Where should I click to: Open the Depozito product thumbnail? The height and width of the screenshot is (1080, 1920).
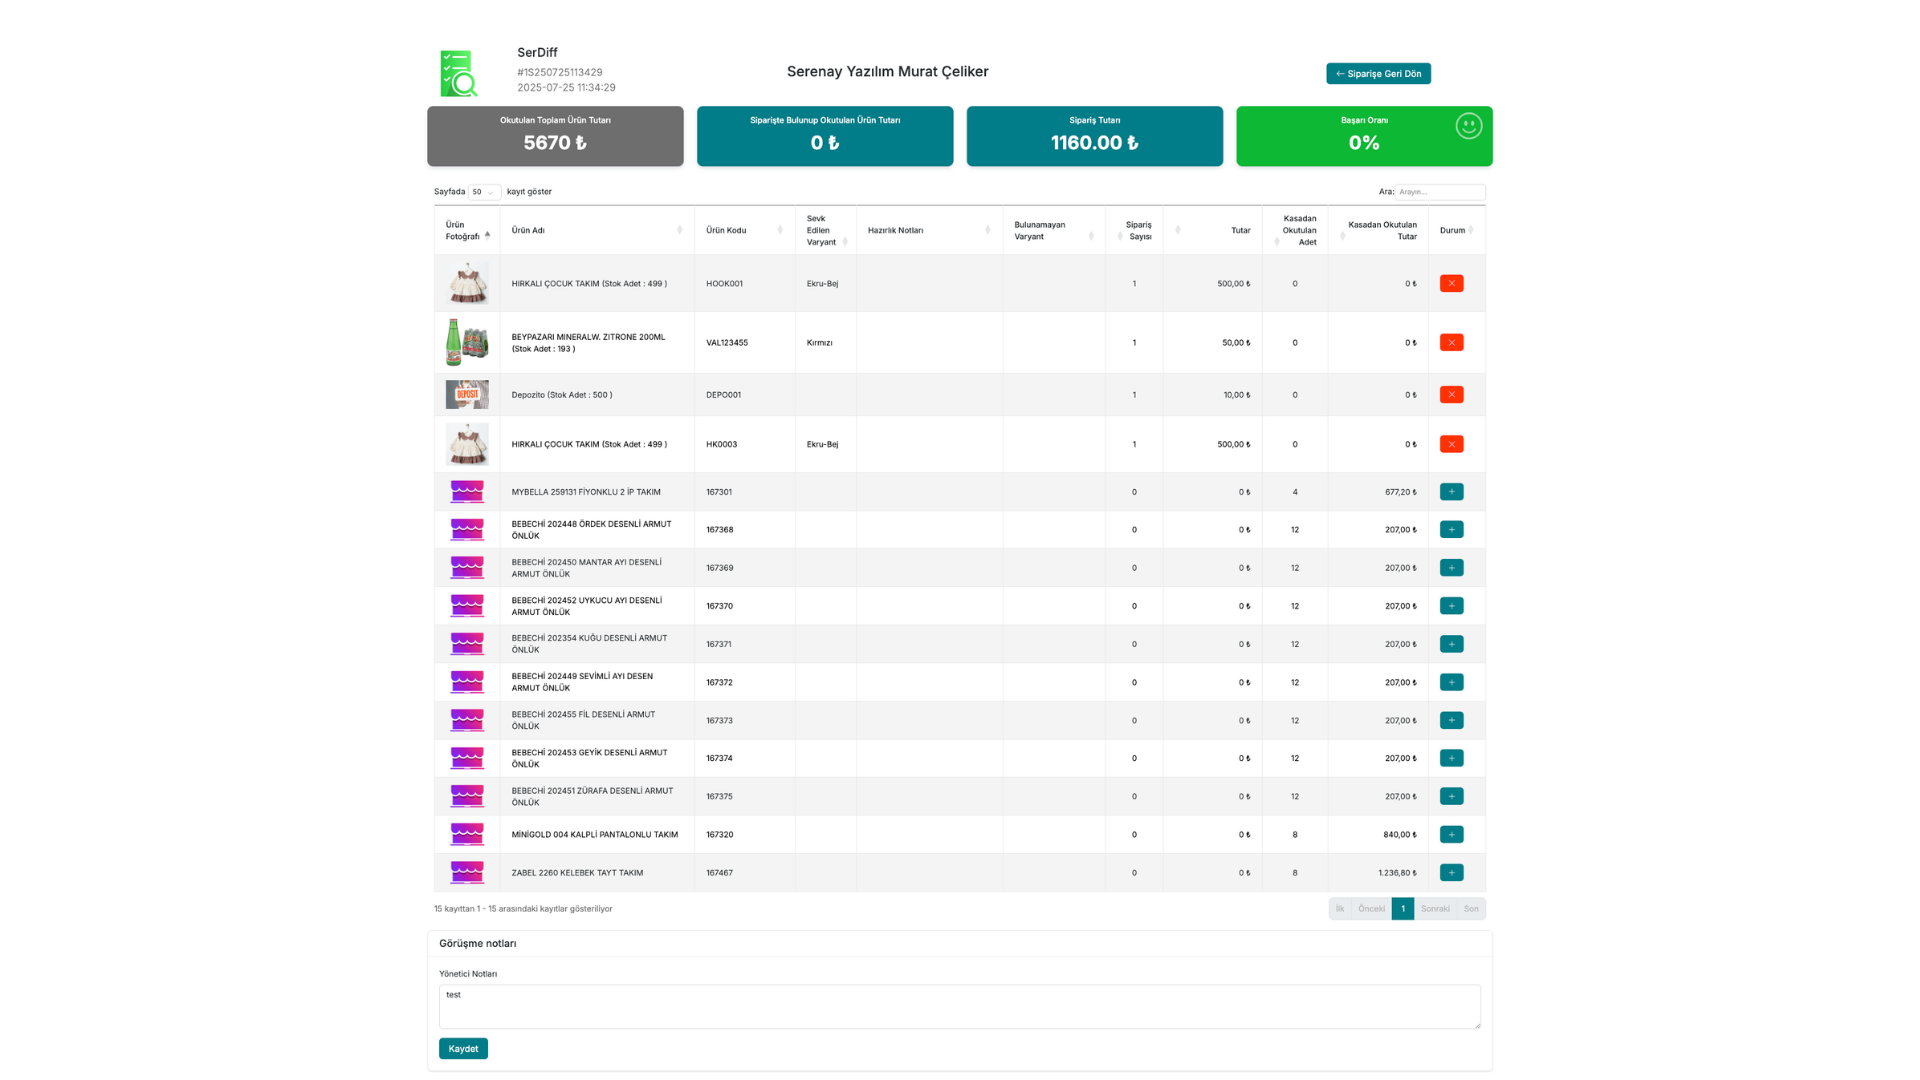467,395
